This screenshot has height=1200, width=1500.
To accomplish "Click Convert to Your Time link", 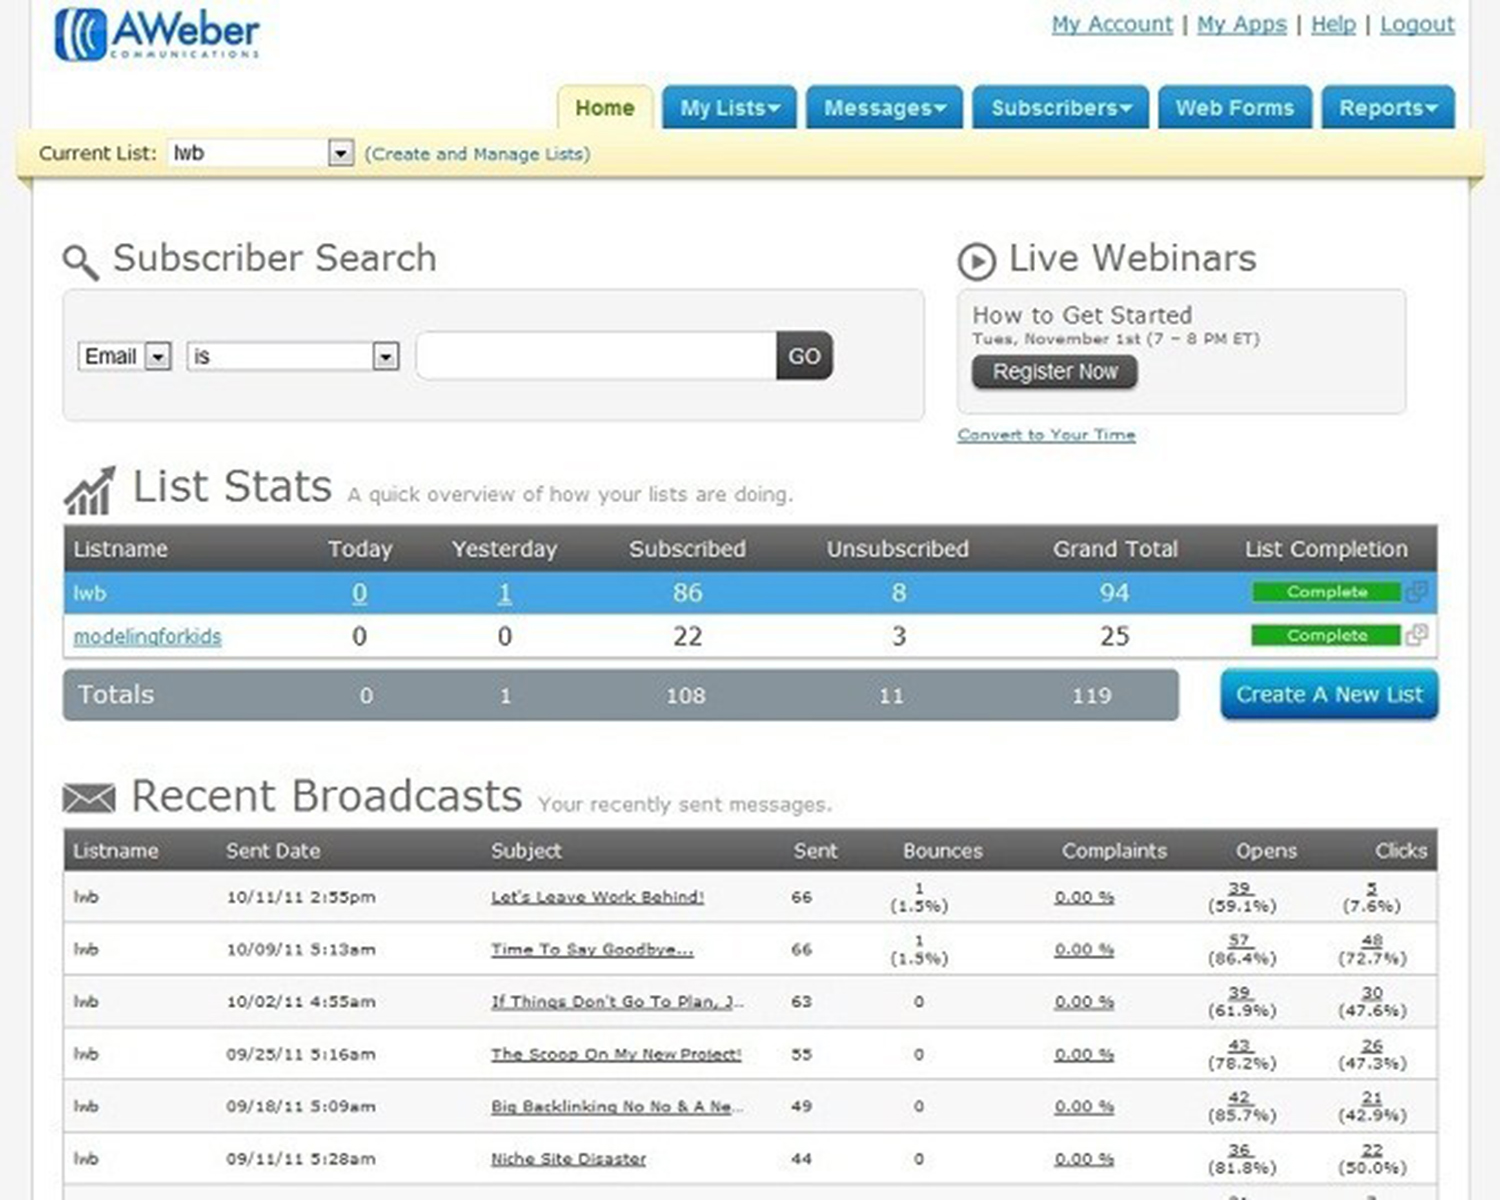I will (1046, 435).
